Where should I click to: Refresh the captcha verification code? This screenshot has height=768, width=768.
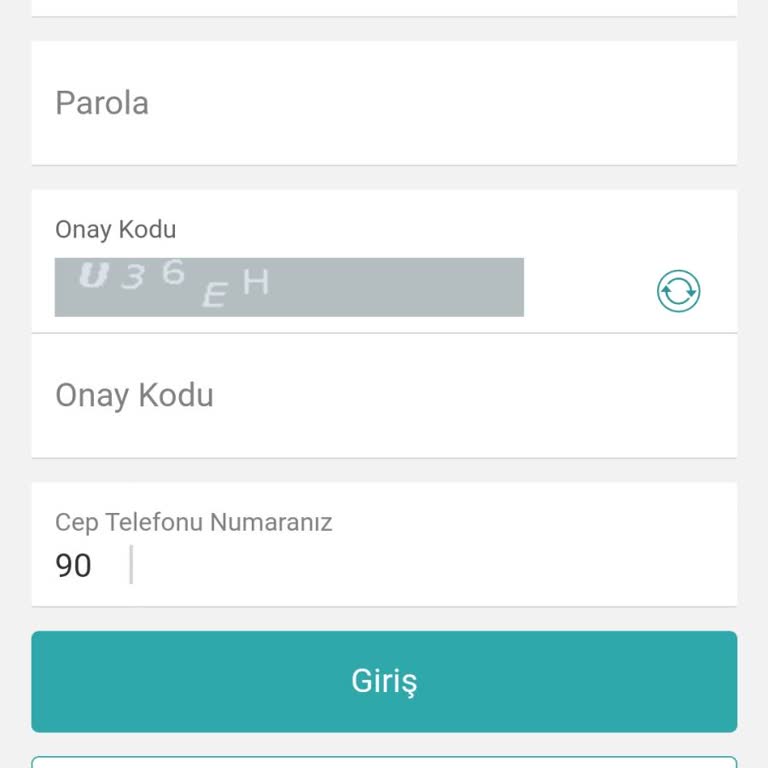[x=678, y=291]
